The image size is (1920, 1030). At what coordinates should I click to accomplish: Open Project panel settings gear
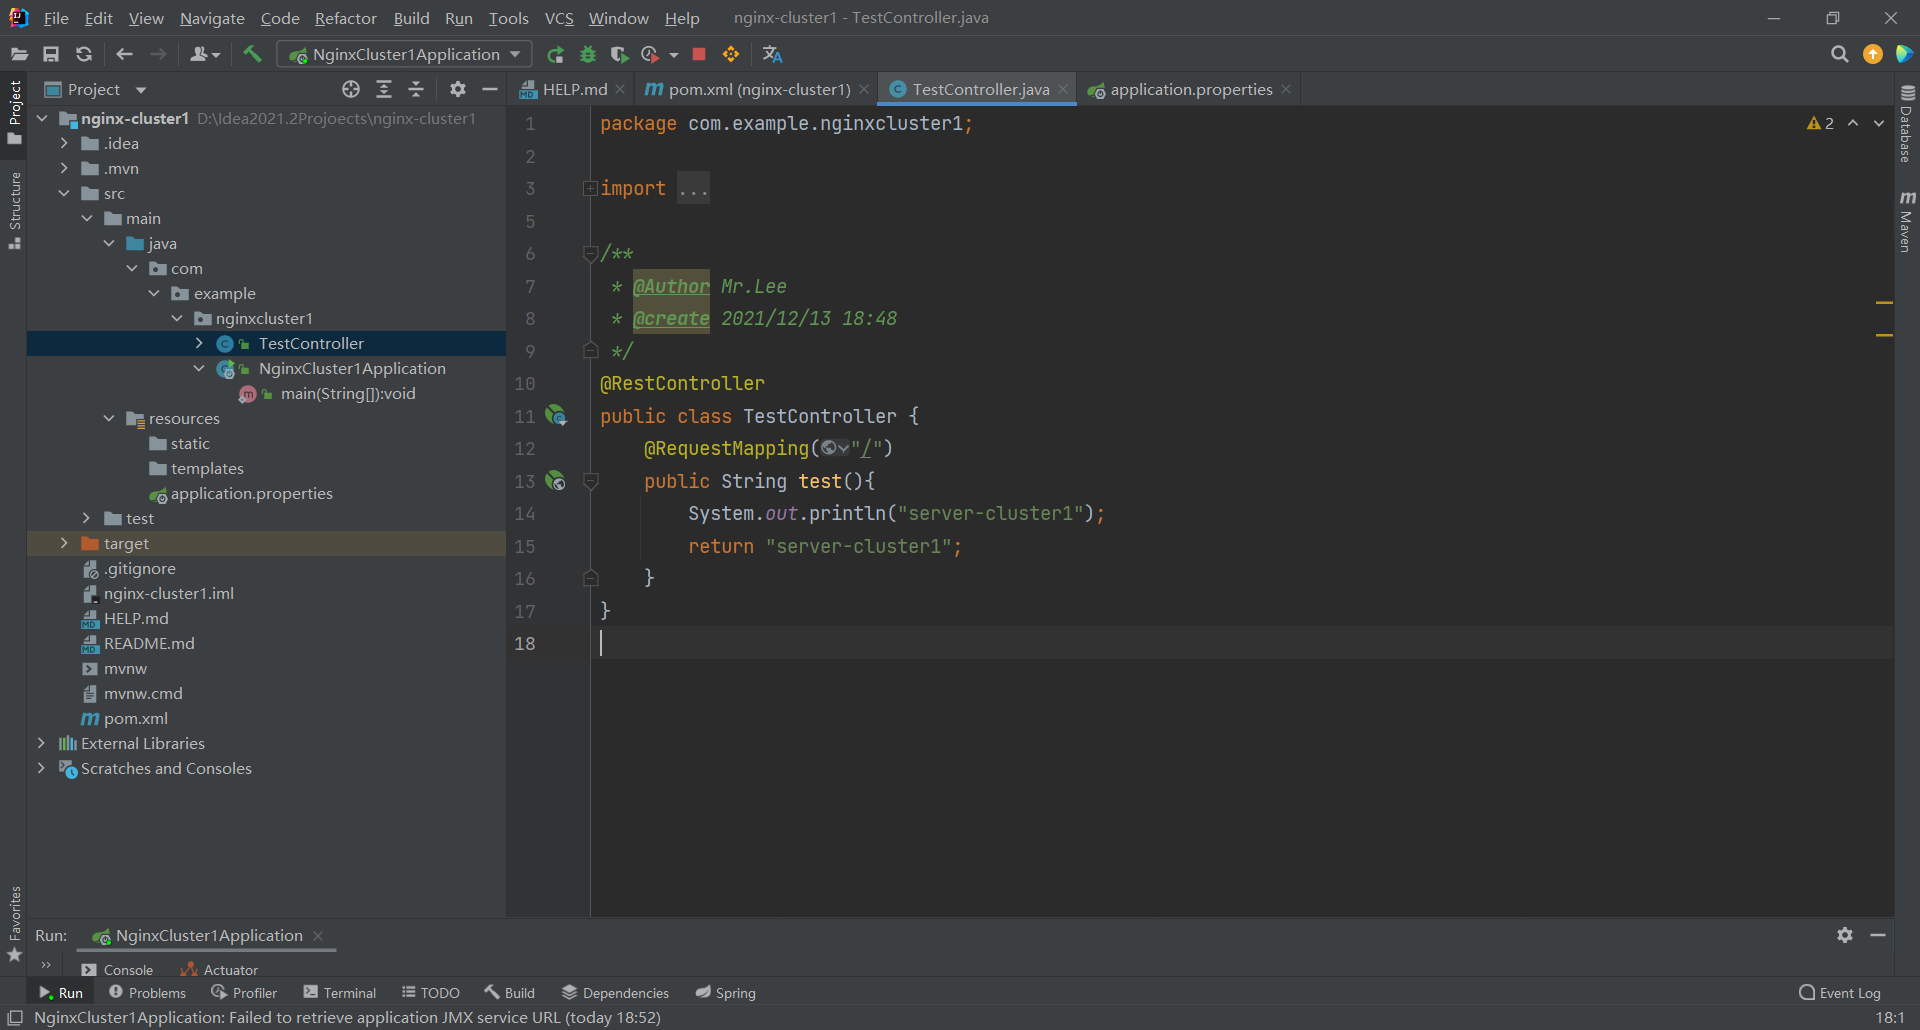pos(458,89)
